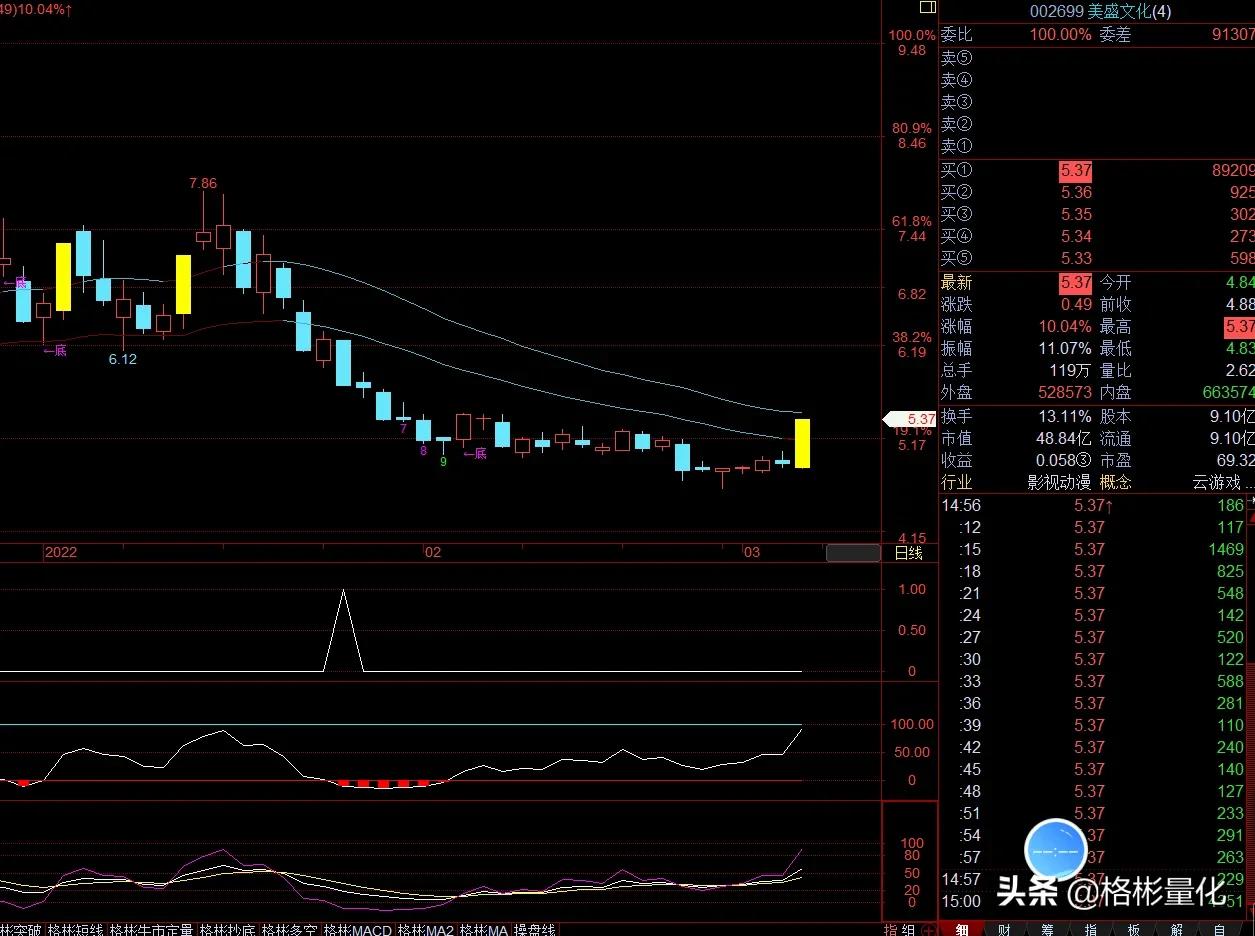Select the 操盘线 indicator tab
The width and height of the screenshot is (1255, 936).
[534, 930]
